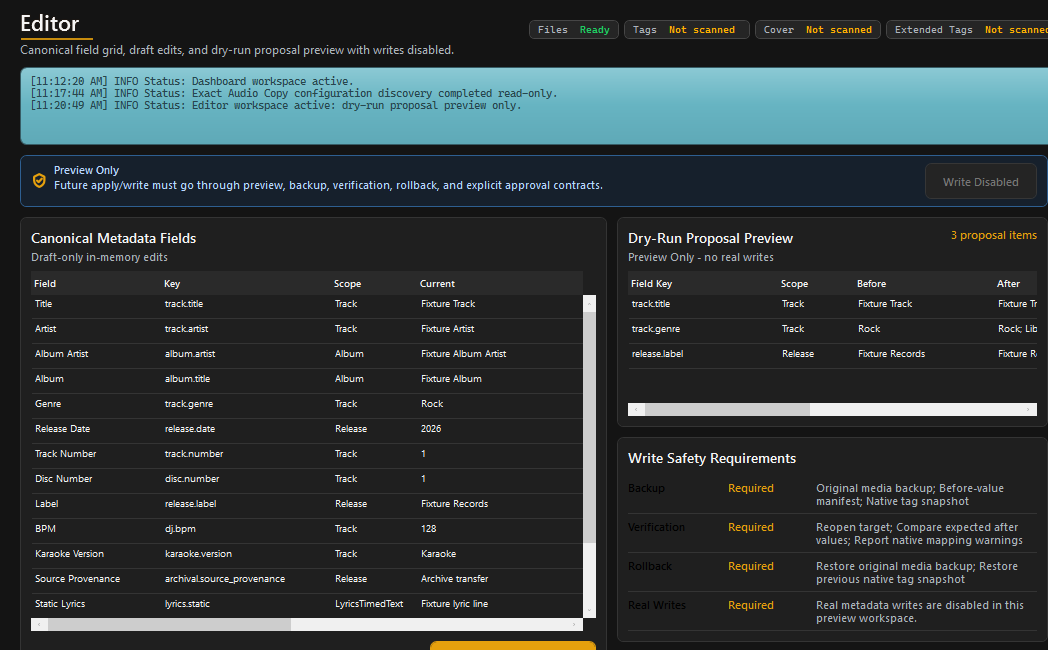Click the proposal preview scrollbar left arrow

pyautogui.click(x=636, y=410)
